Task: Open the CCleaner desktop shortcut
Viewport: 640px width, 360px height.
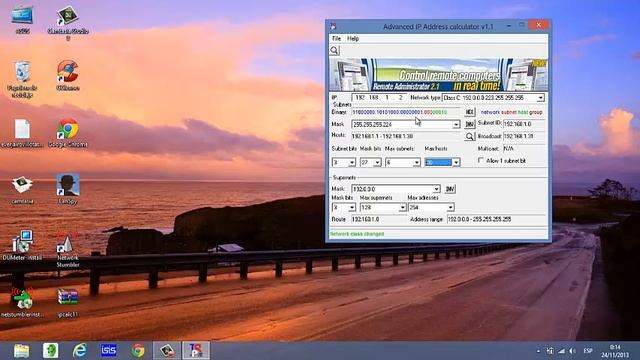Action: (68, 76)
